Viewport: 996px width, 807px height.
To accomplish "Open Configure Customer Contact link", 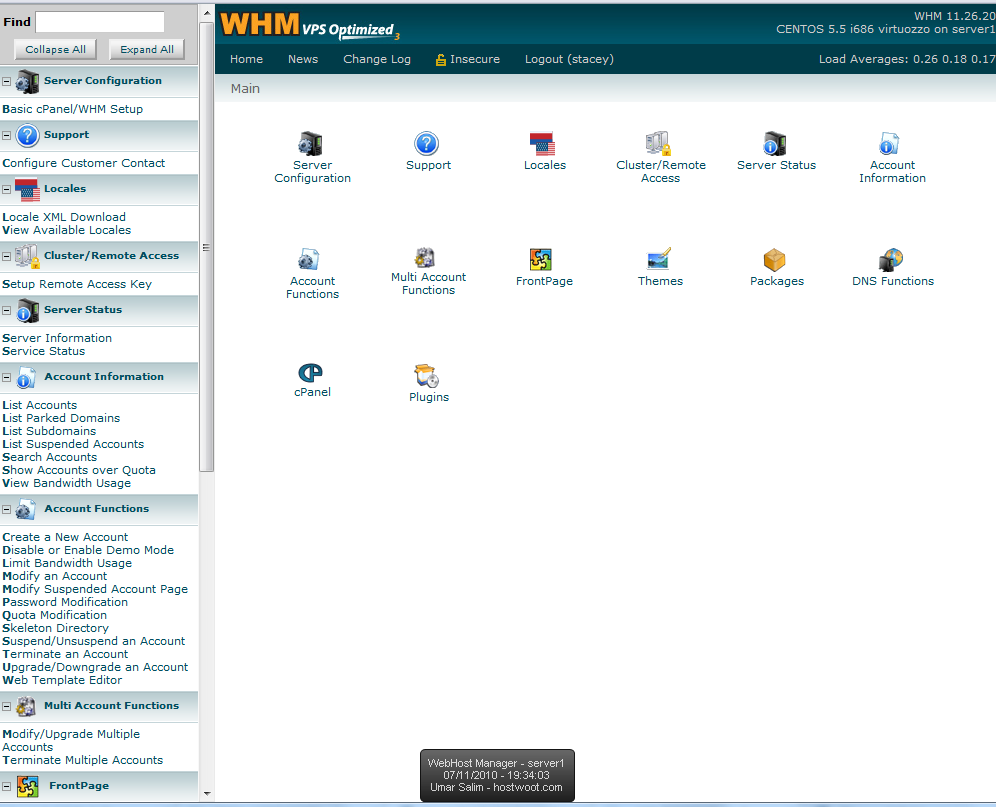I will 83,163.
